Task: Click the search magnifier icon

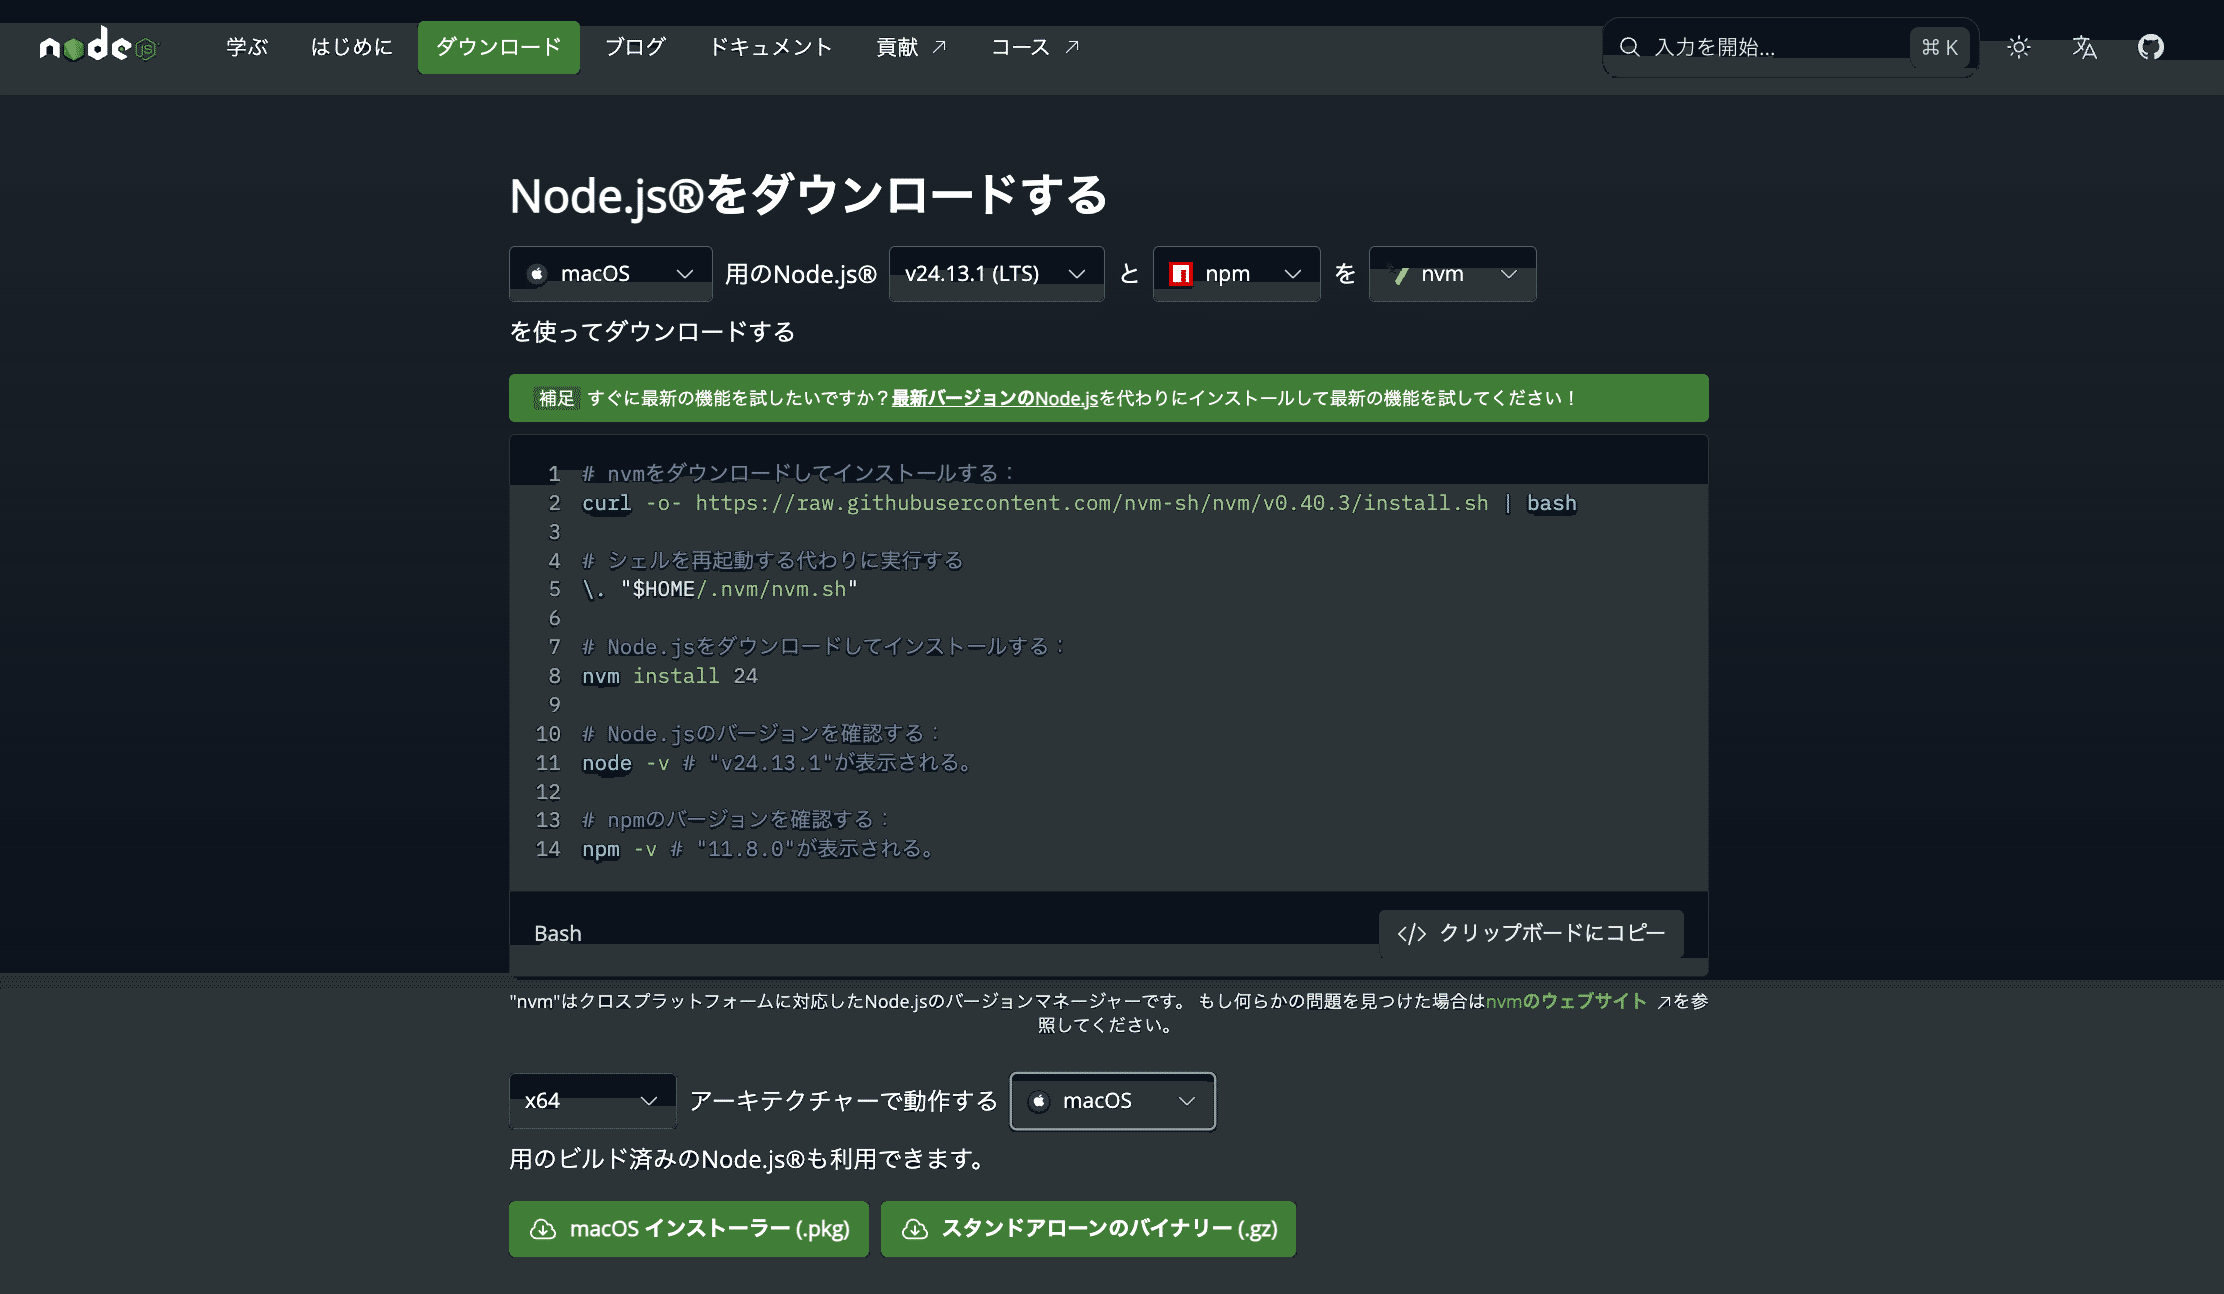Action: point(1629,47)
